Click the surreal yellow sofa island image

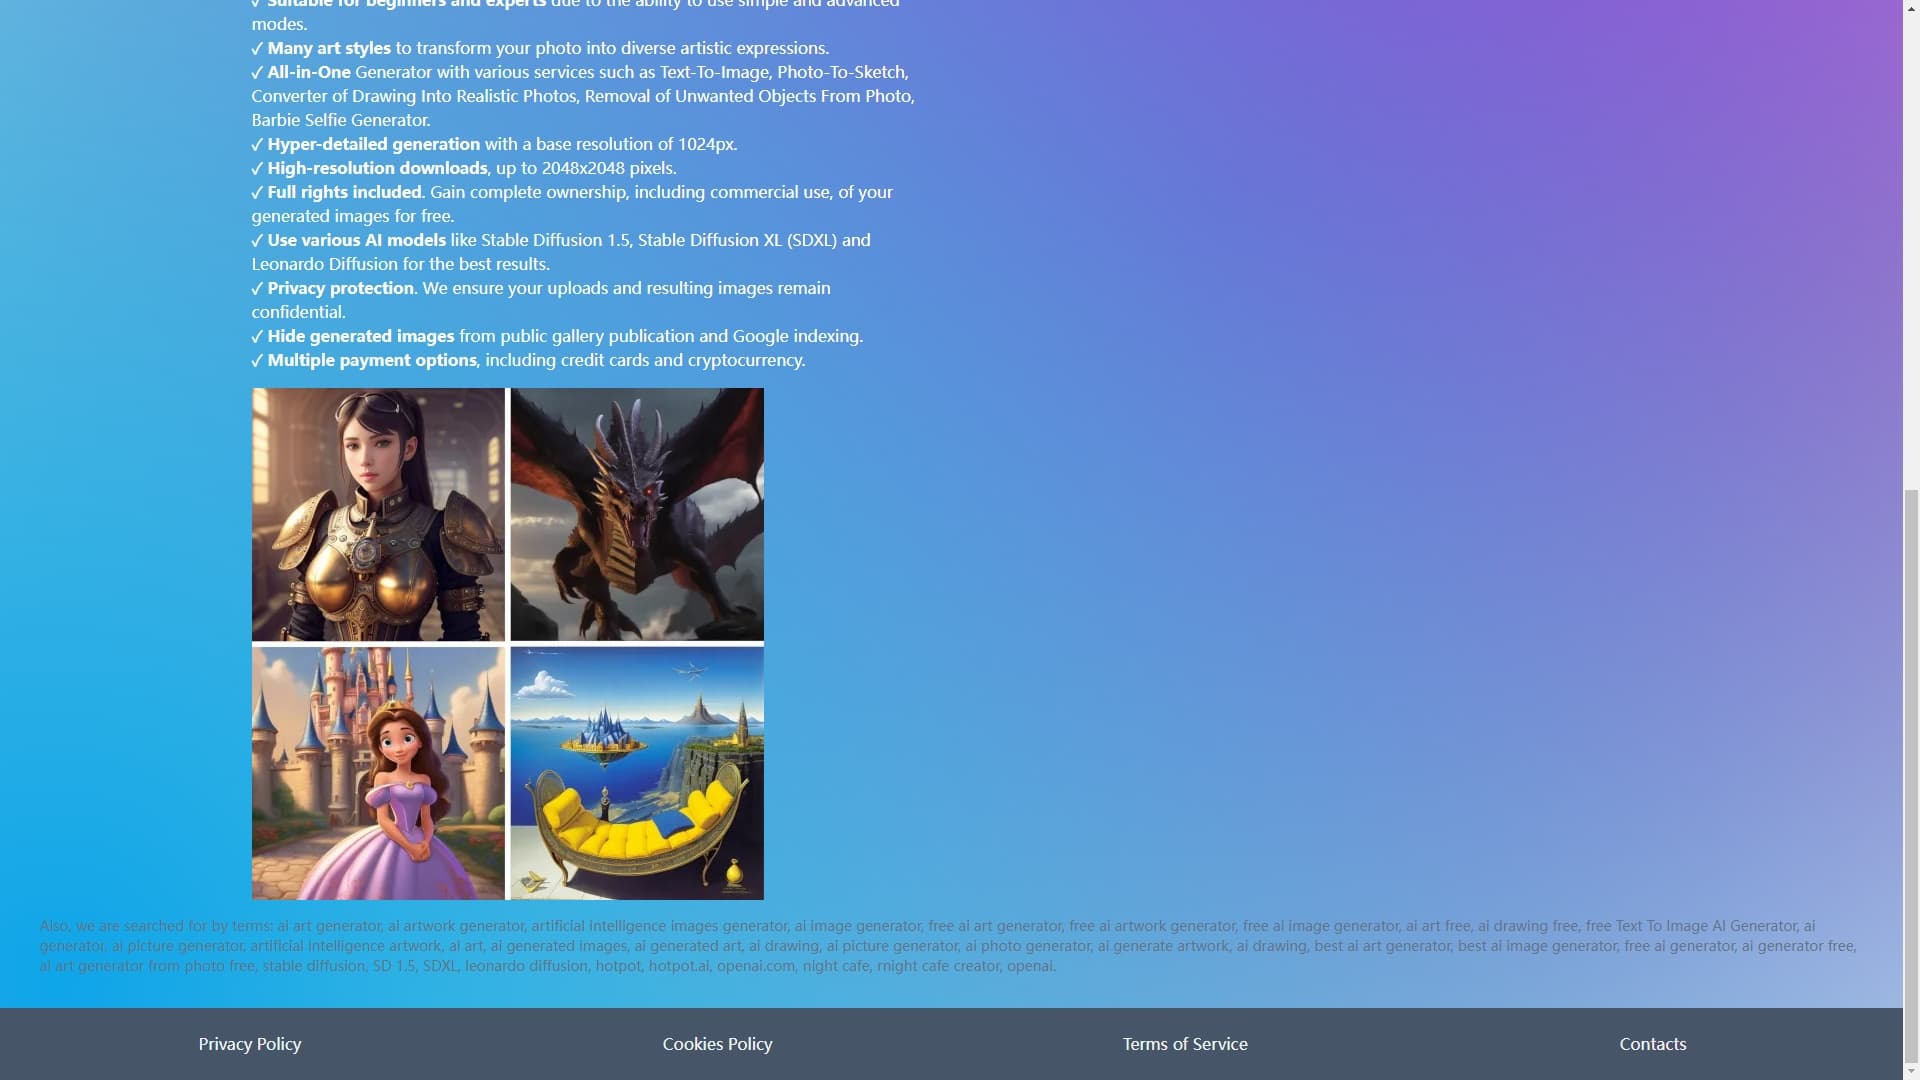(637, 773)
